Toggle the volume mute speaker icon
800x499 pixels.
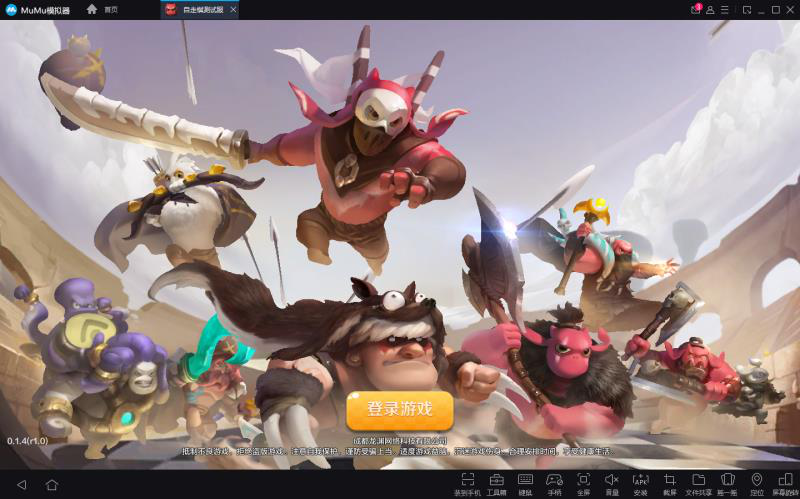click(612, 484)
